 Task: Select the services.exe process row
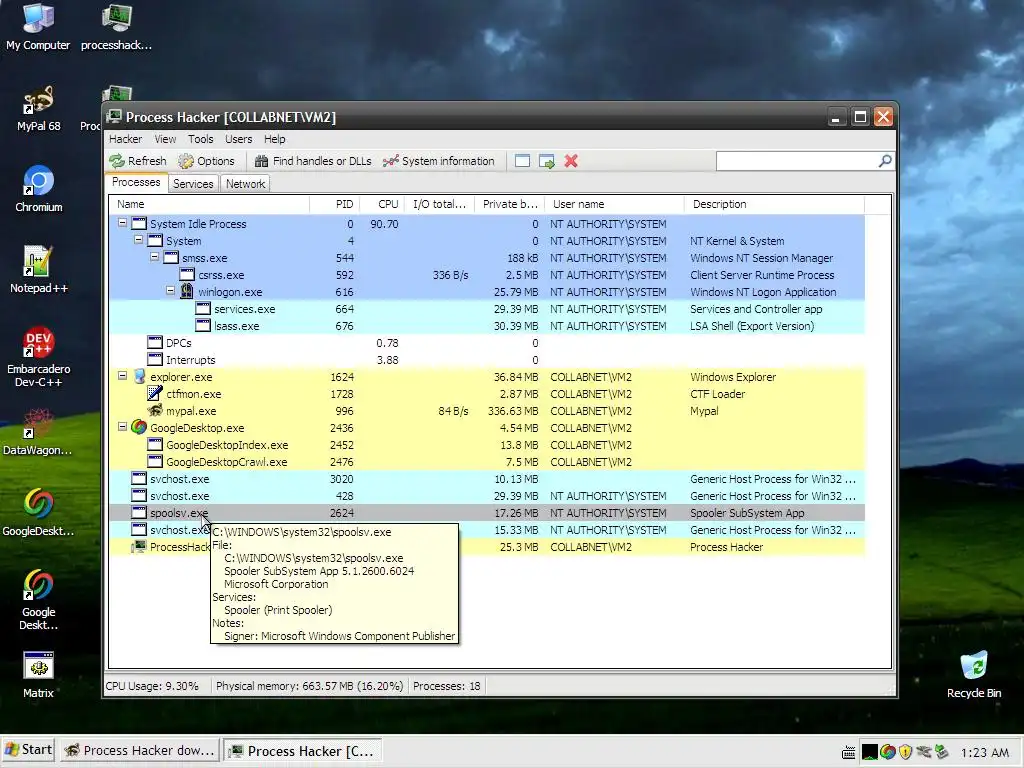(487, 309)
